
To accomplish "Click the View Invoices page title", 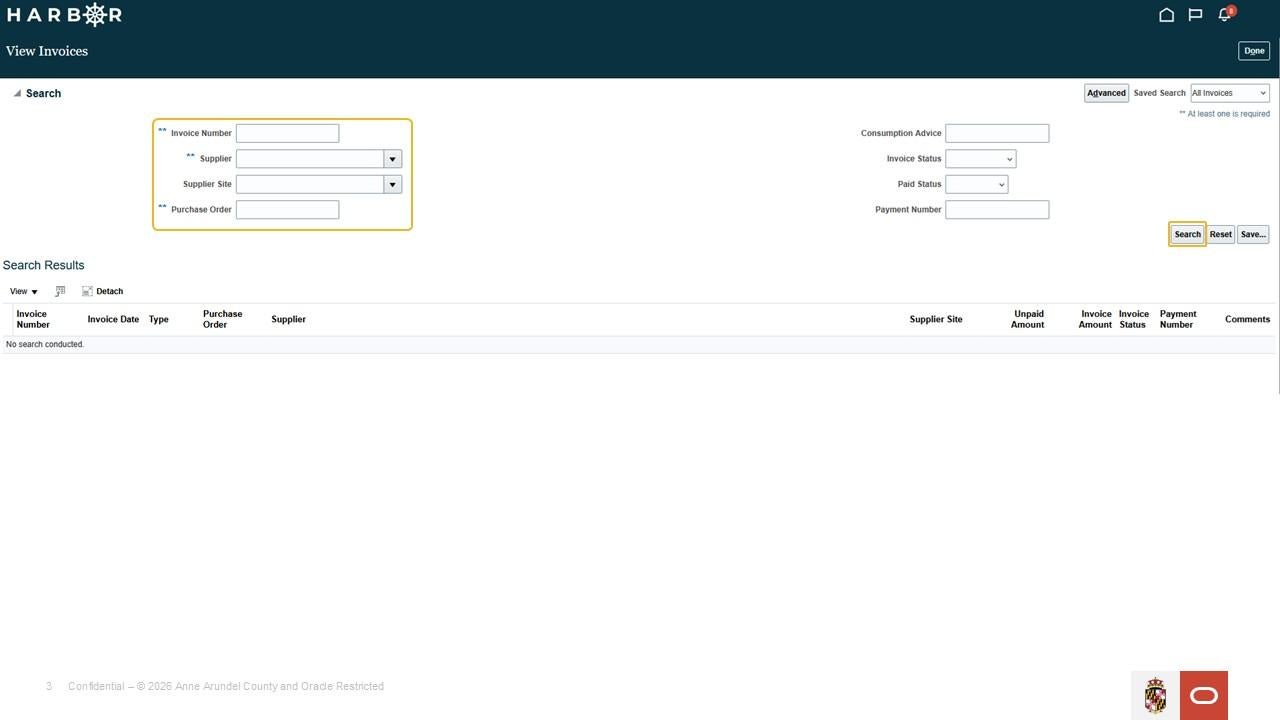I will coord(47,51).
